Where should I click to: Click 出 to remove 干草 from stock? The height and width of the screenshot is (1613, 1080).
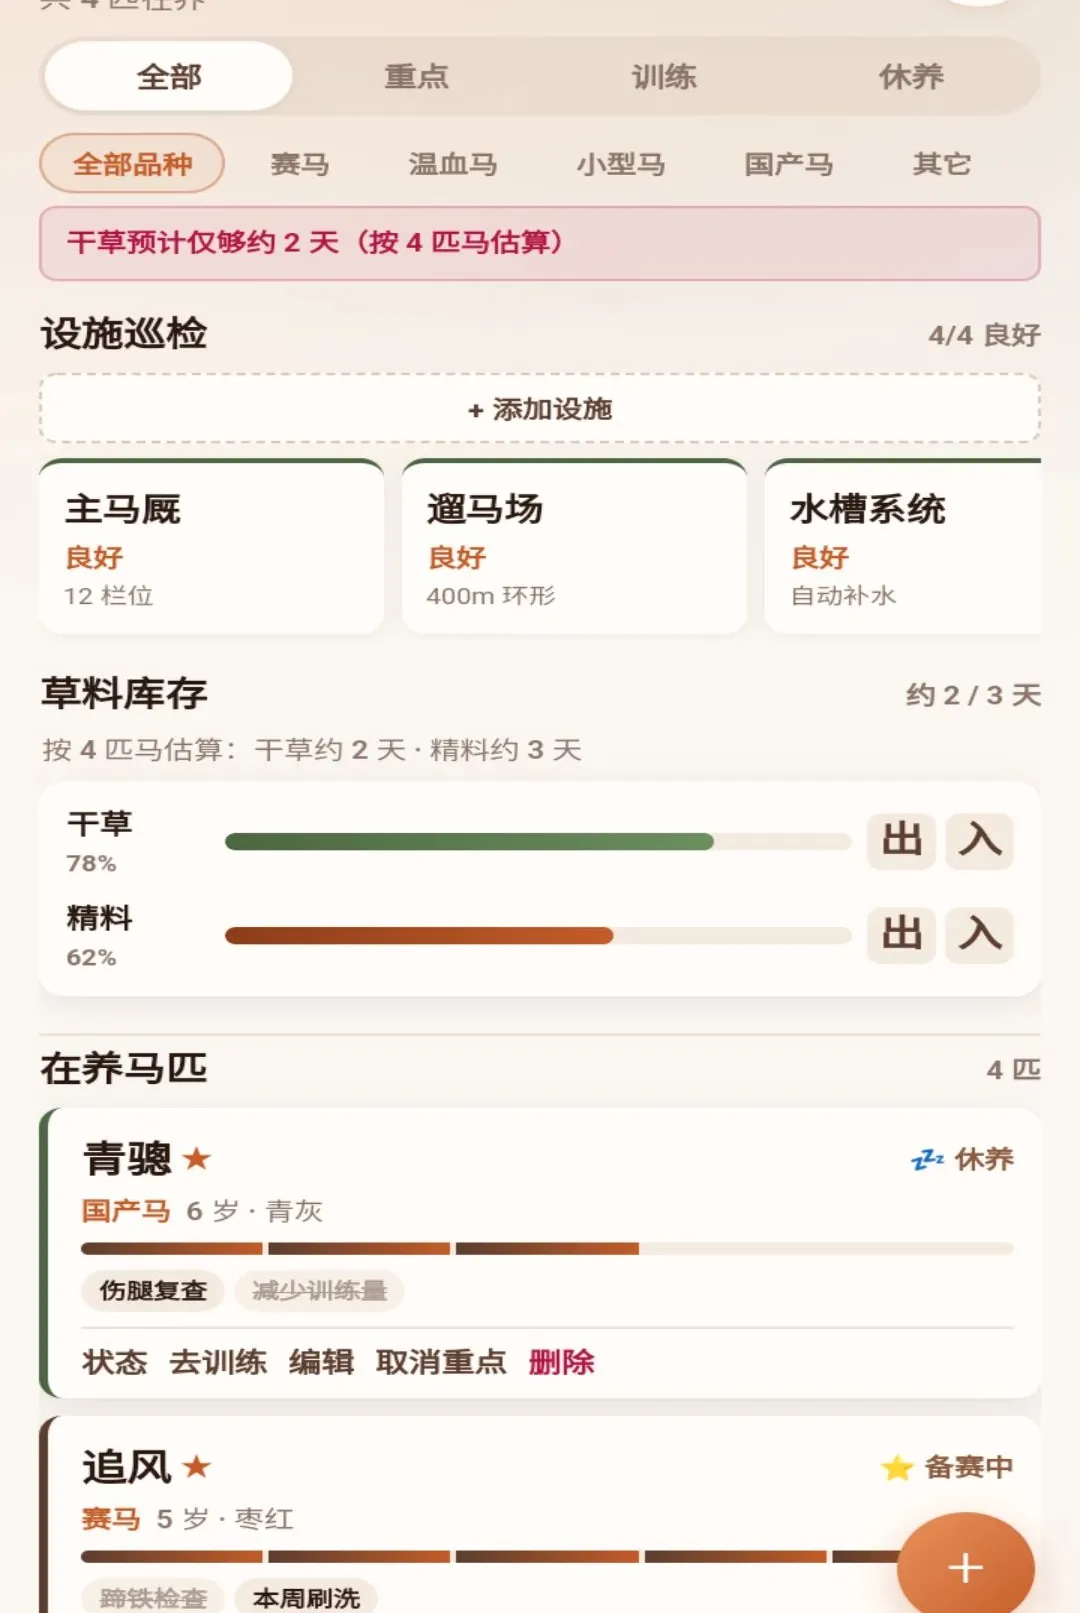click(x=901, y=840)
